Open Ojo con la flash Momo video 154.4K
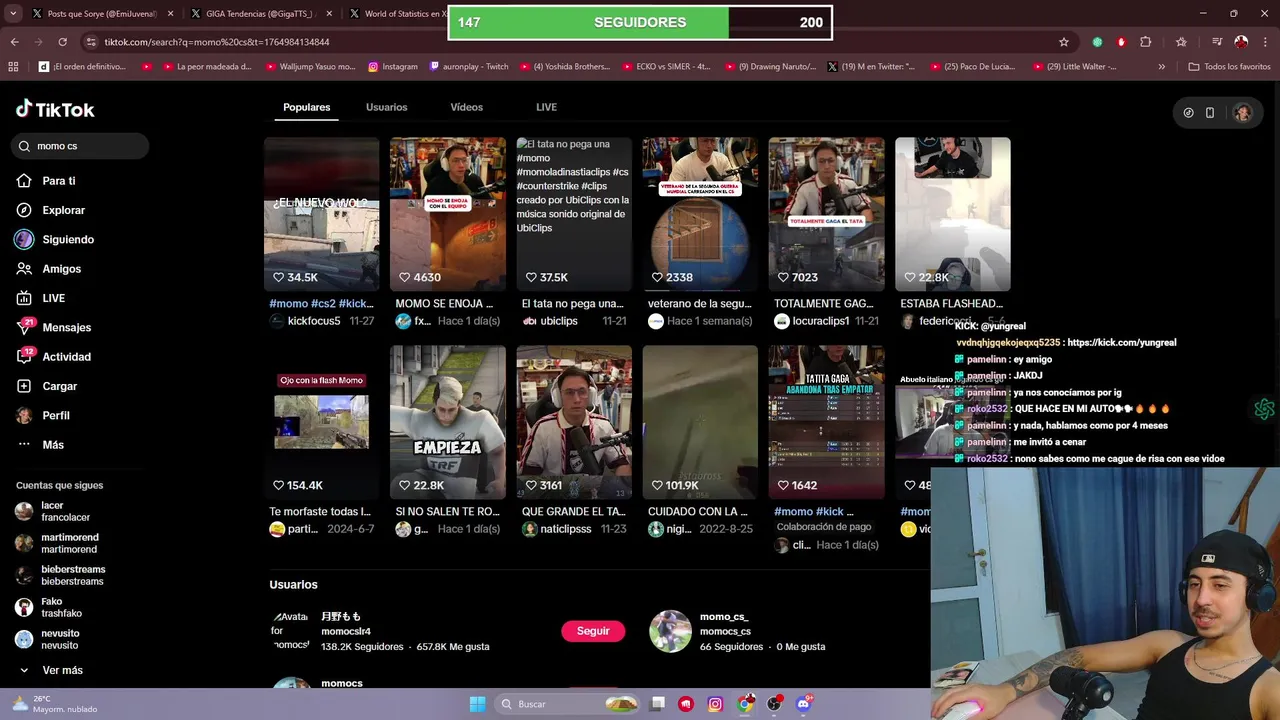Viewport: 1280px width, 720px height. pos(321,422)
